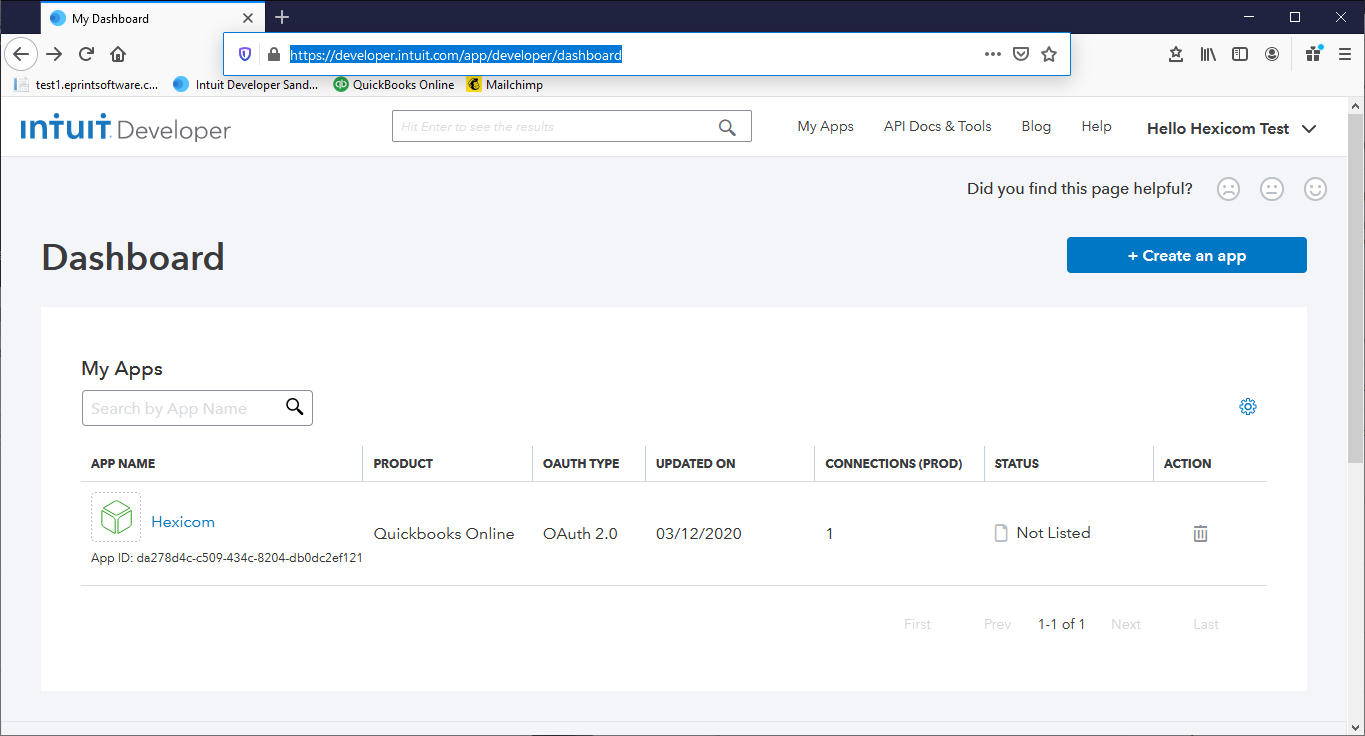Open the page actions three-dot menu

click(993, 55)
